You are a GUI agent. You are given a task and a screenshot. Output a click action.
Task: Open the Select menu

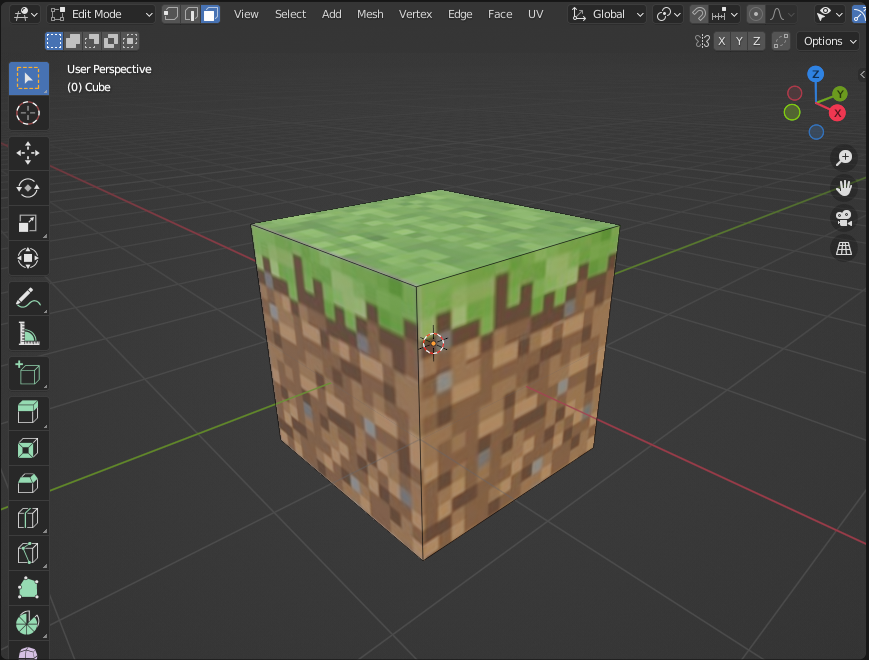click(x=290, y=14)
